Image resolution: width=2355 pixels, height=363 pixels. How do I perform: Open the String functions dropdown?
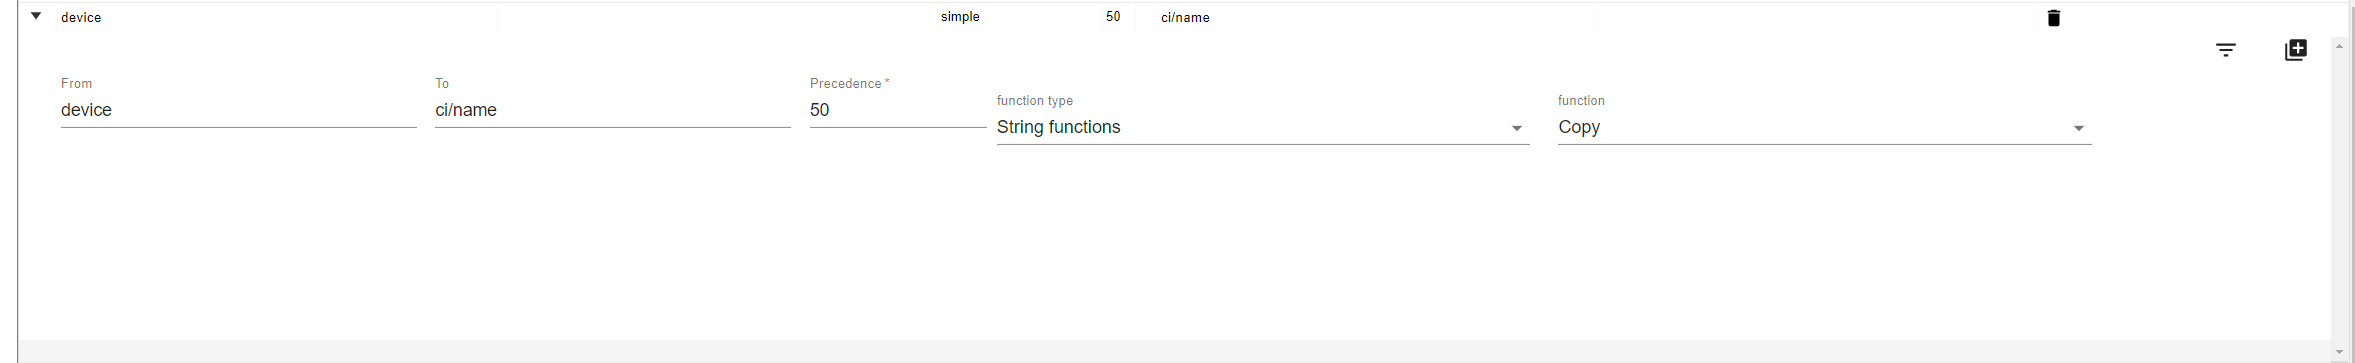pos(1262,127)
